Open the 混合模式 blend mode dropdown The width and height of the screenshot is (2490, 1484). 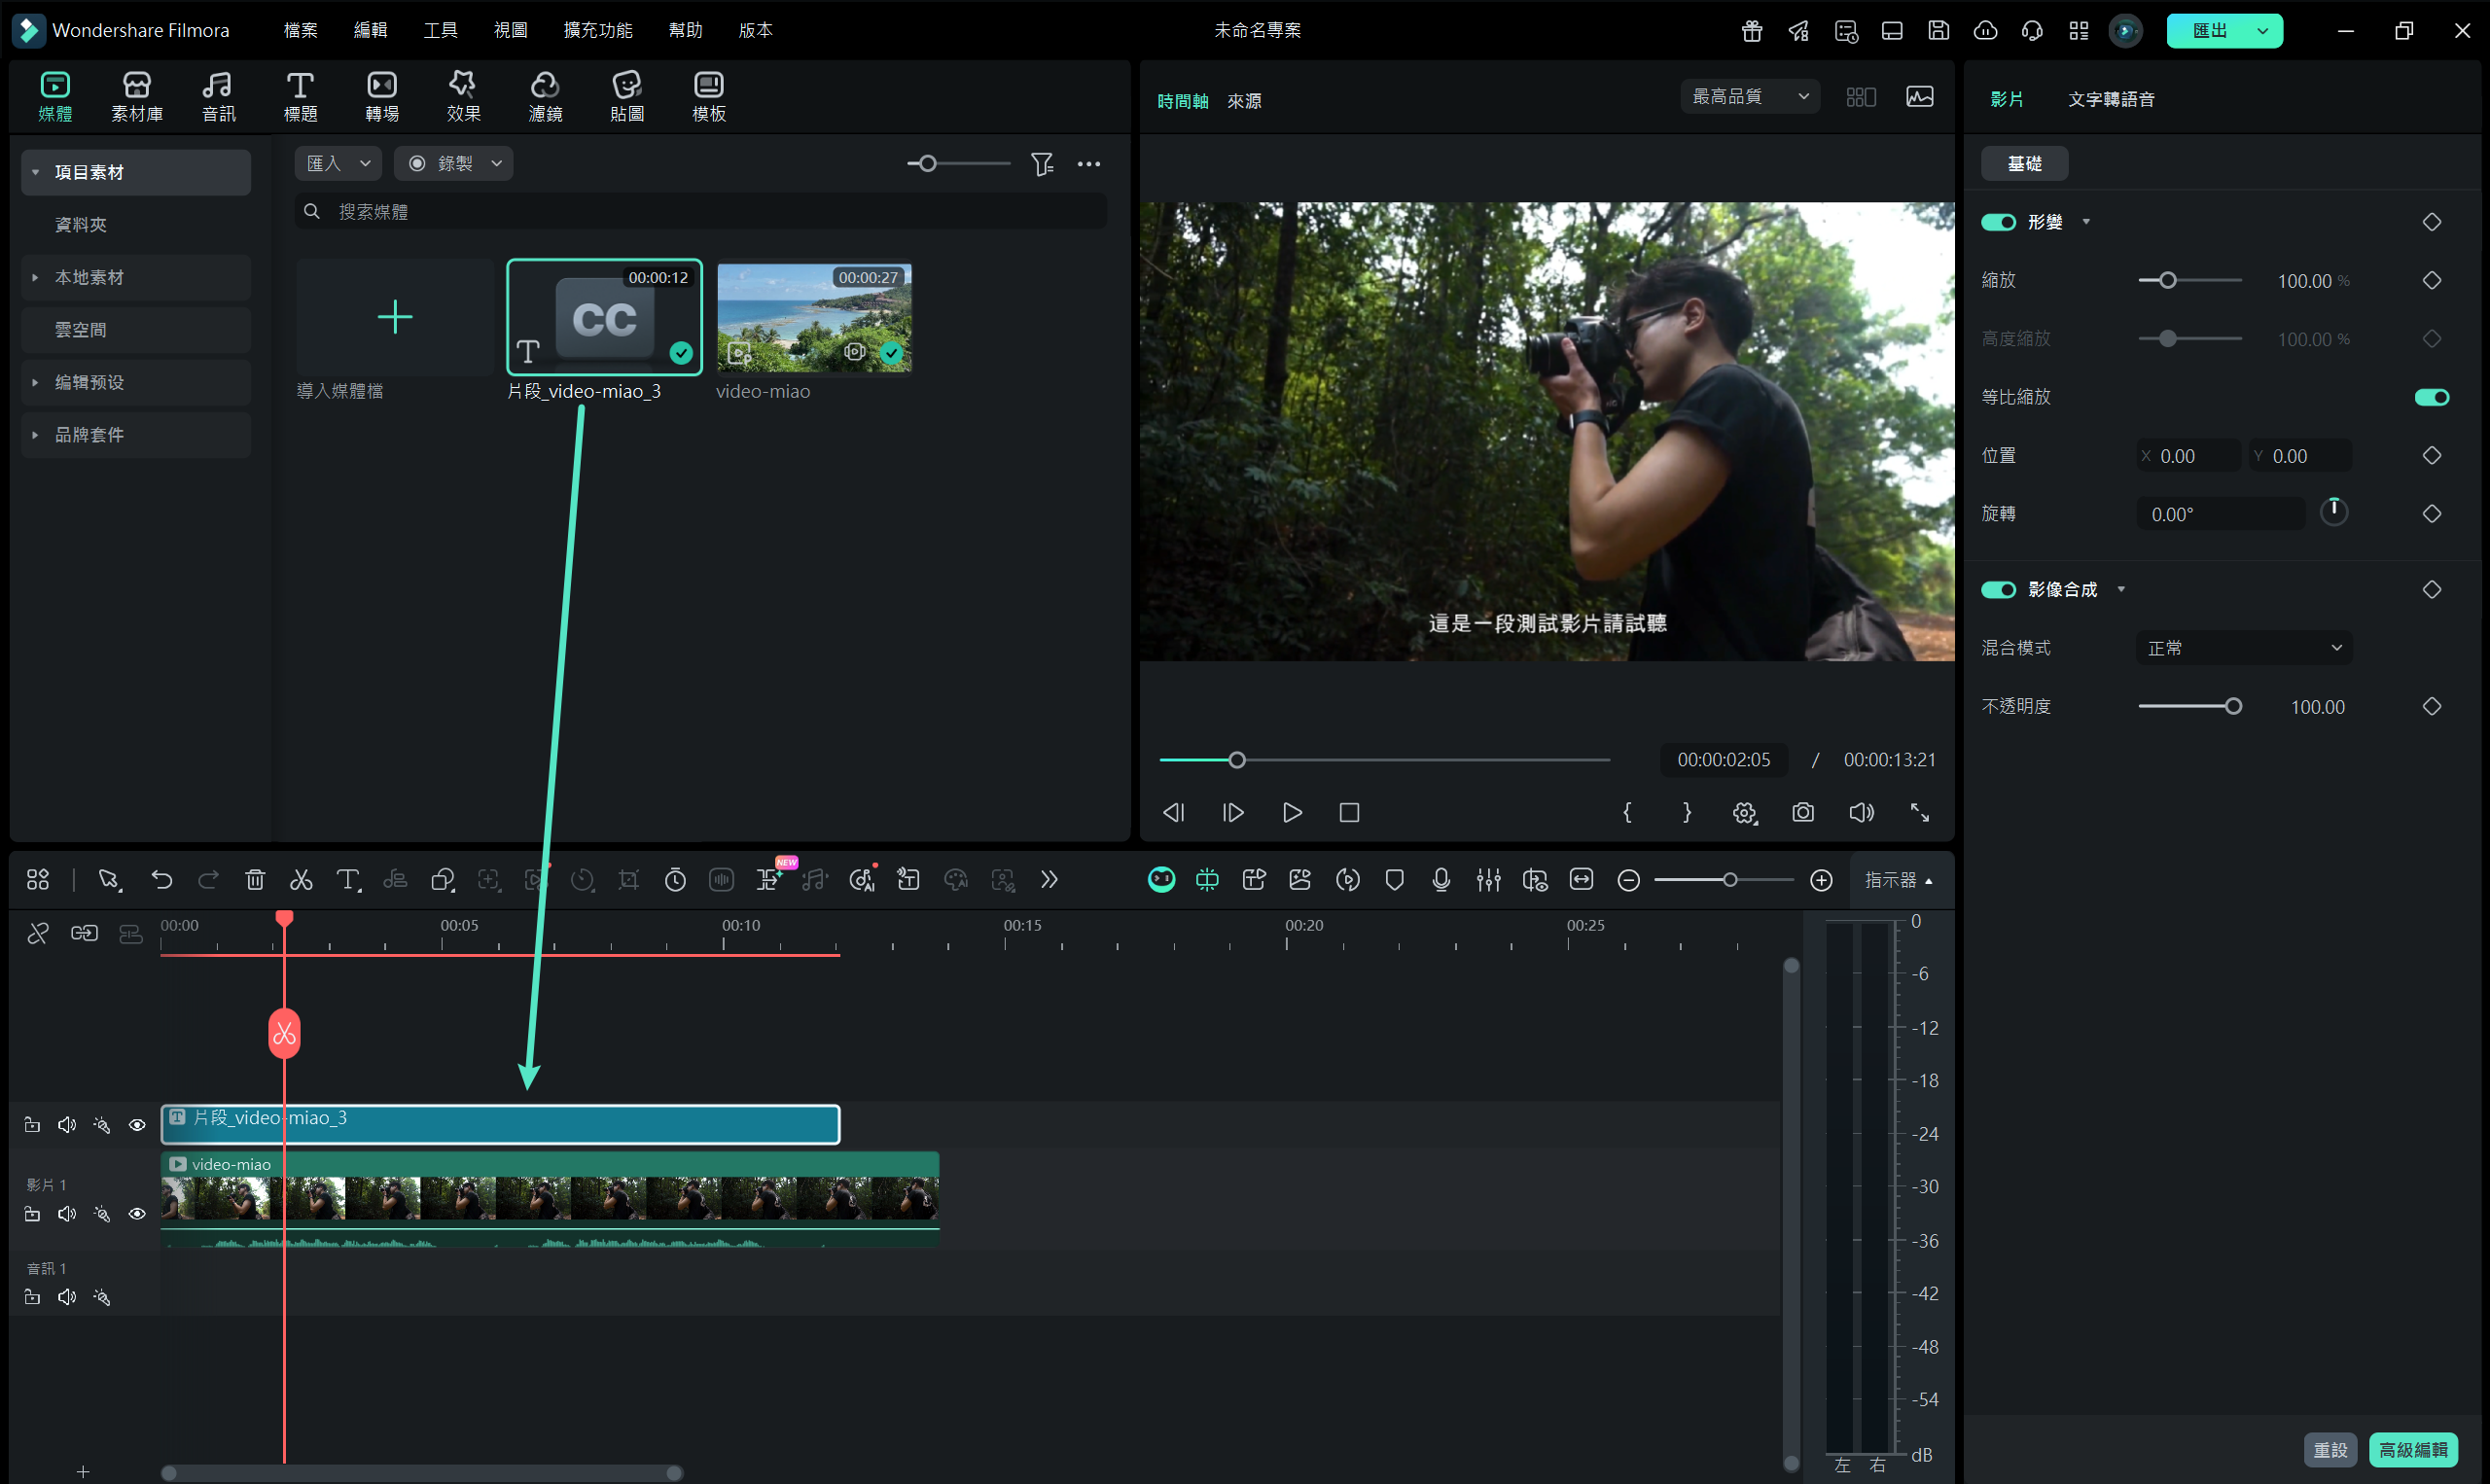pos(2243,648)
